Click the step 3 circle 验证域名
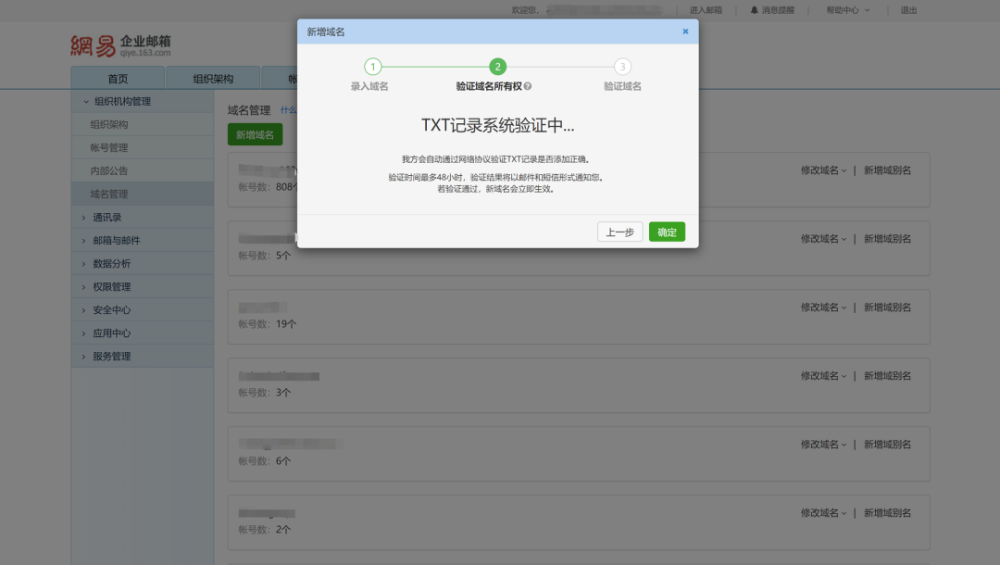 tap(622, 66)
